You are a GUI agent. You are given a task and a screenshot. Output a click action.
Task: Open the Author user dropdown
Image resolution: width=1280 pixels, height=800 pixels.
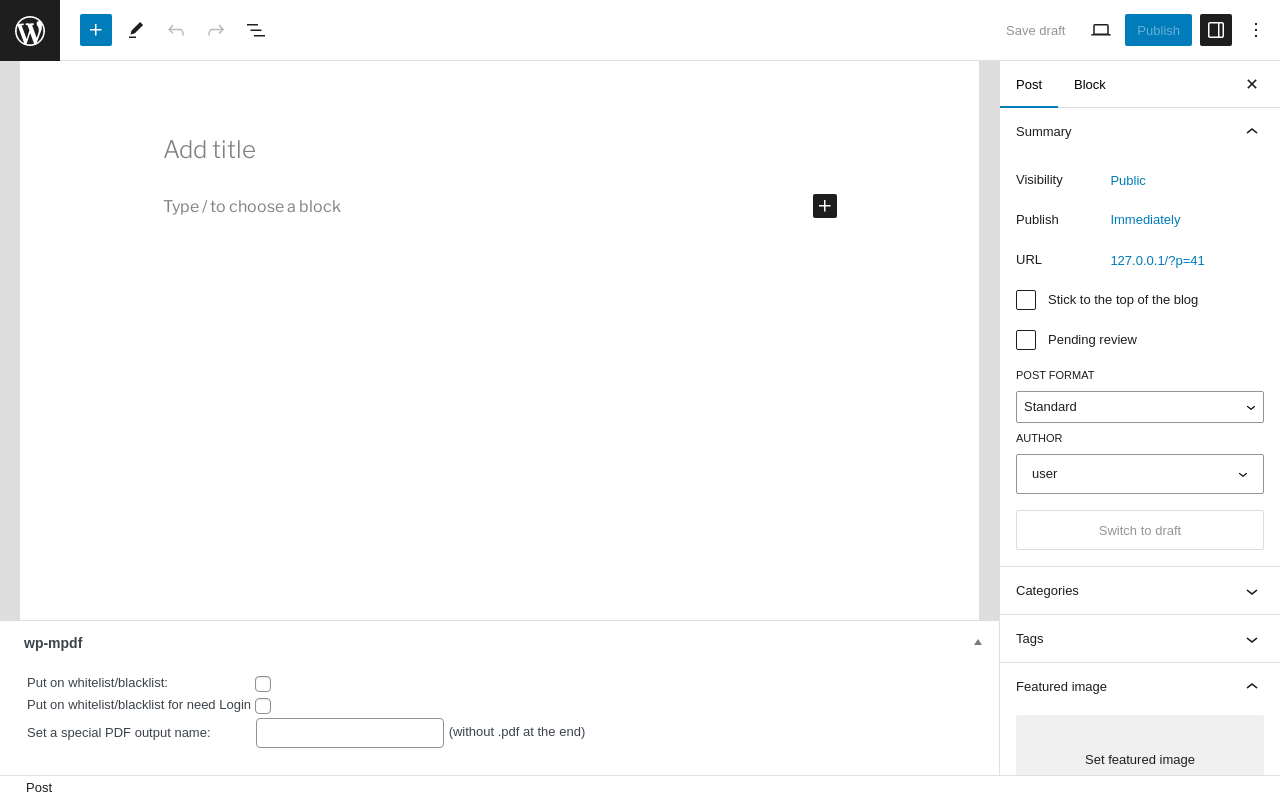[x=1140, y=474]
